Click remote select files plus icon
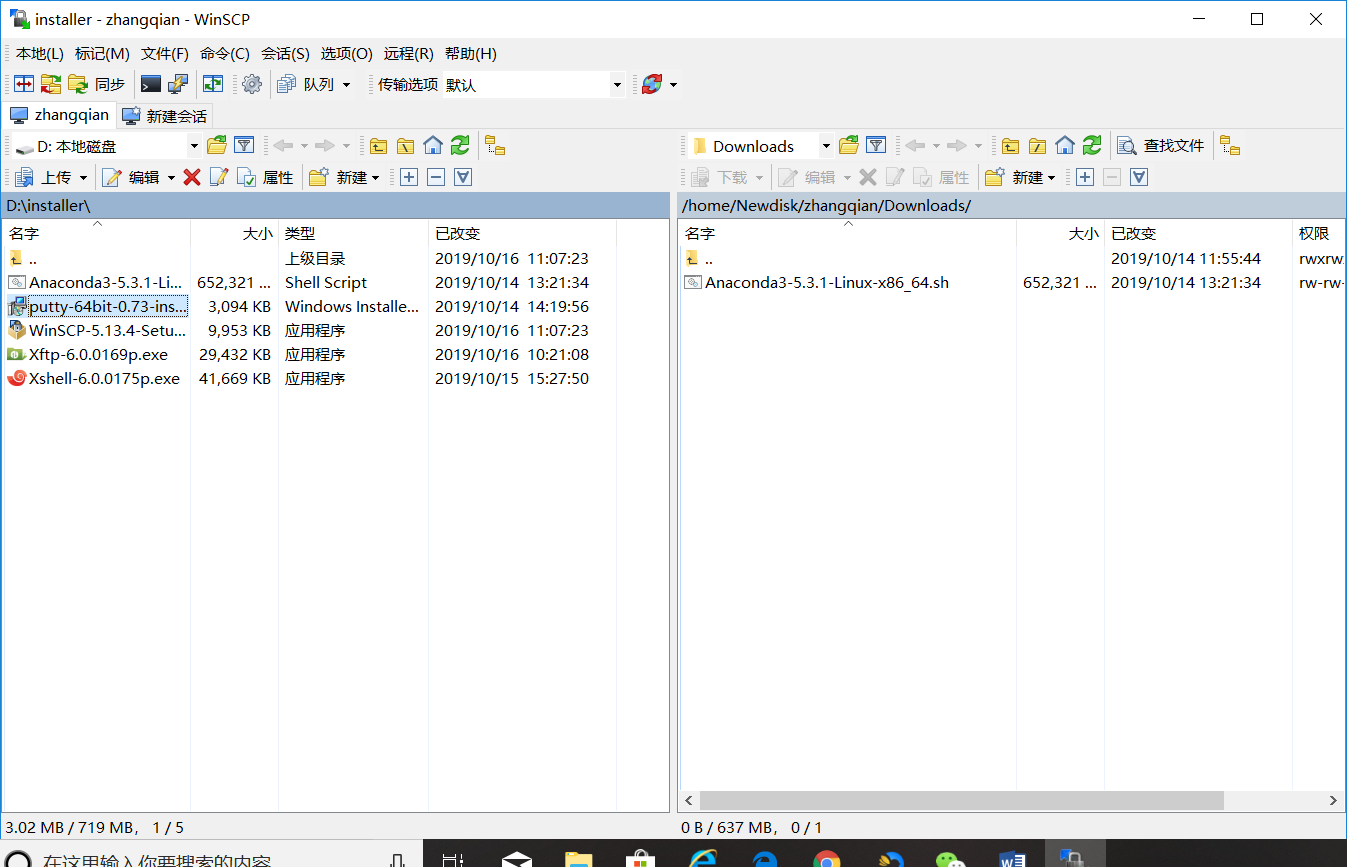The image size is (1347, 867). (1085, 177)
